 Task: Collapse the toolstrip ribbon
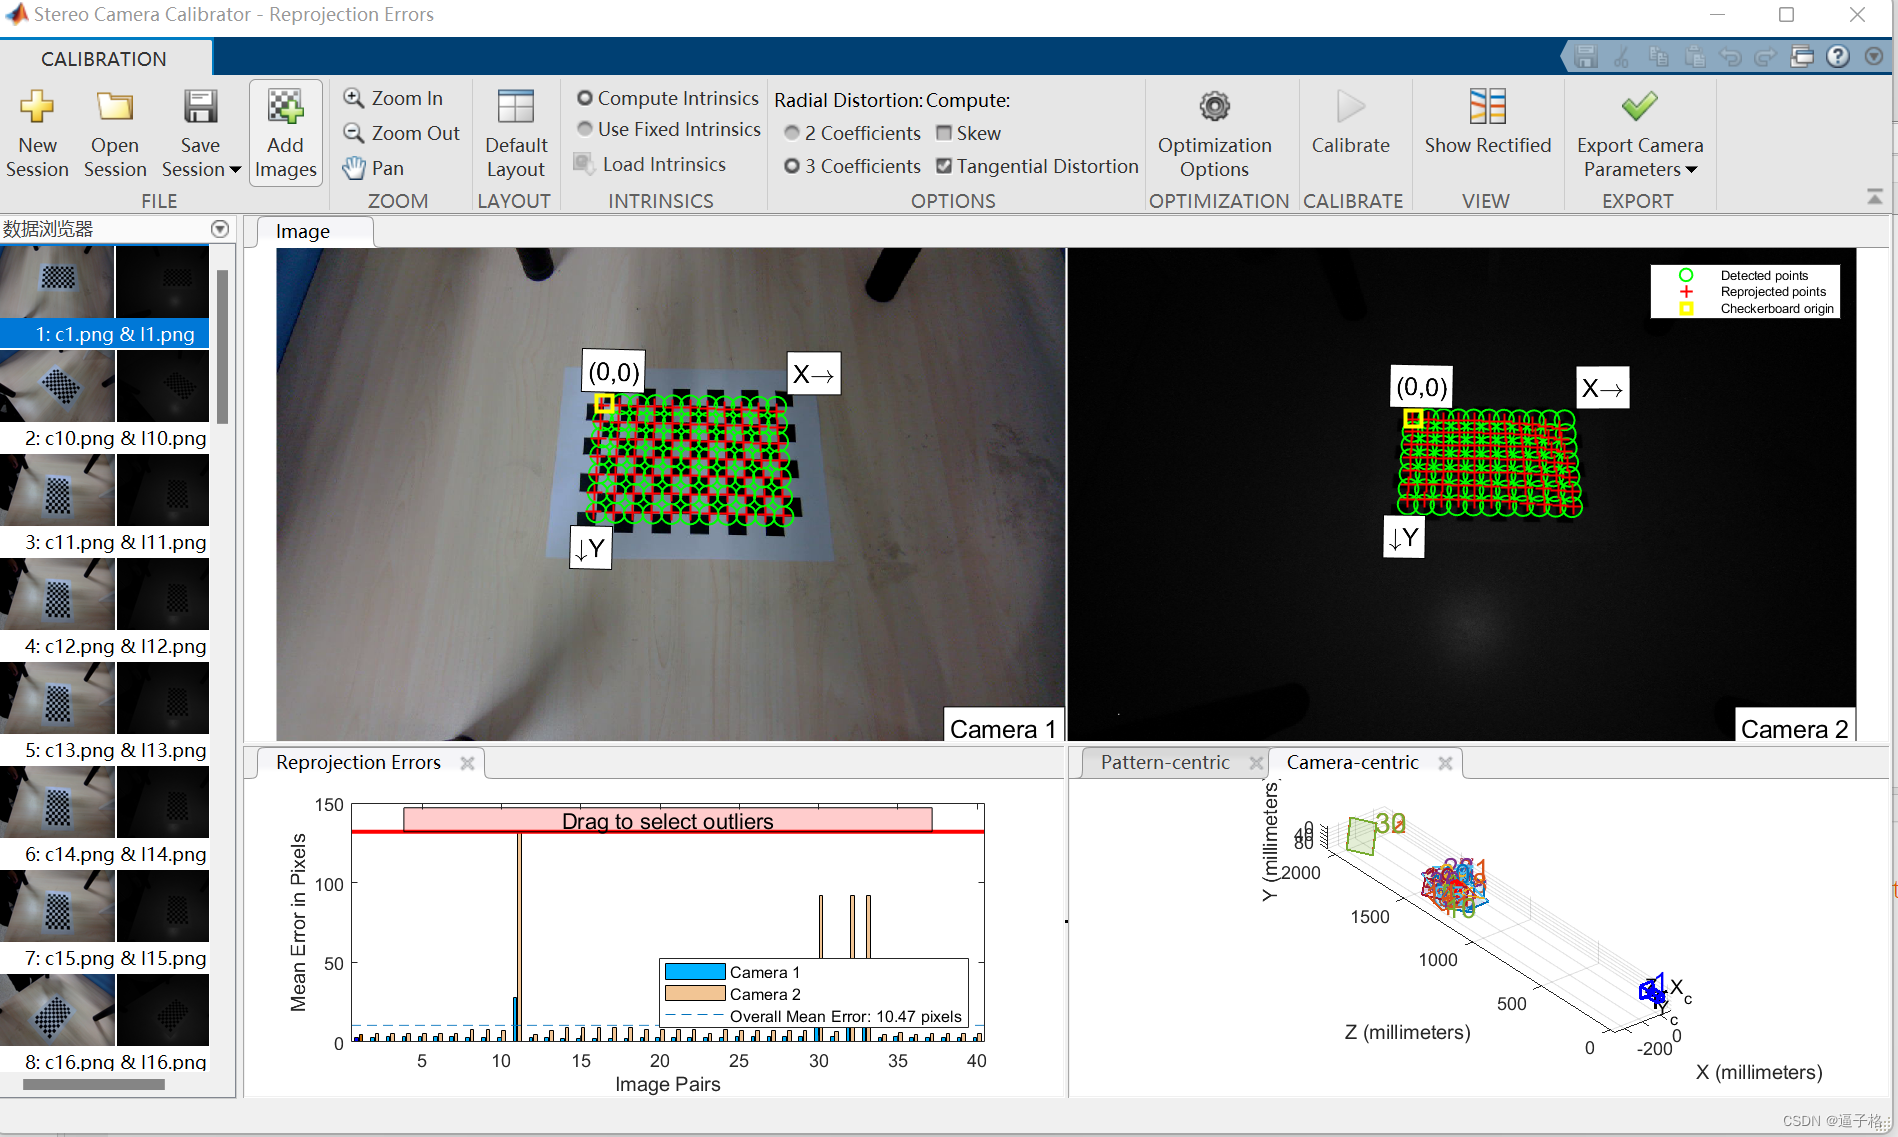1875,197
